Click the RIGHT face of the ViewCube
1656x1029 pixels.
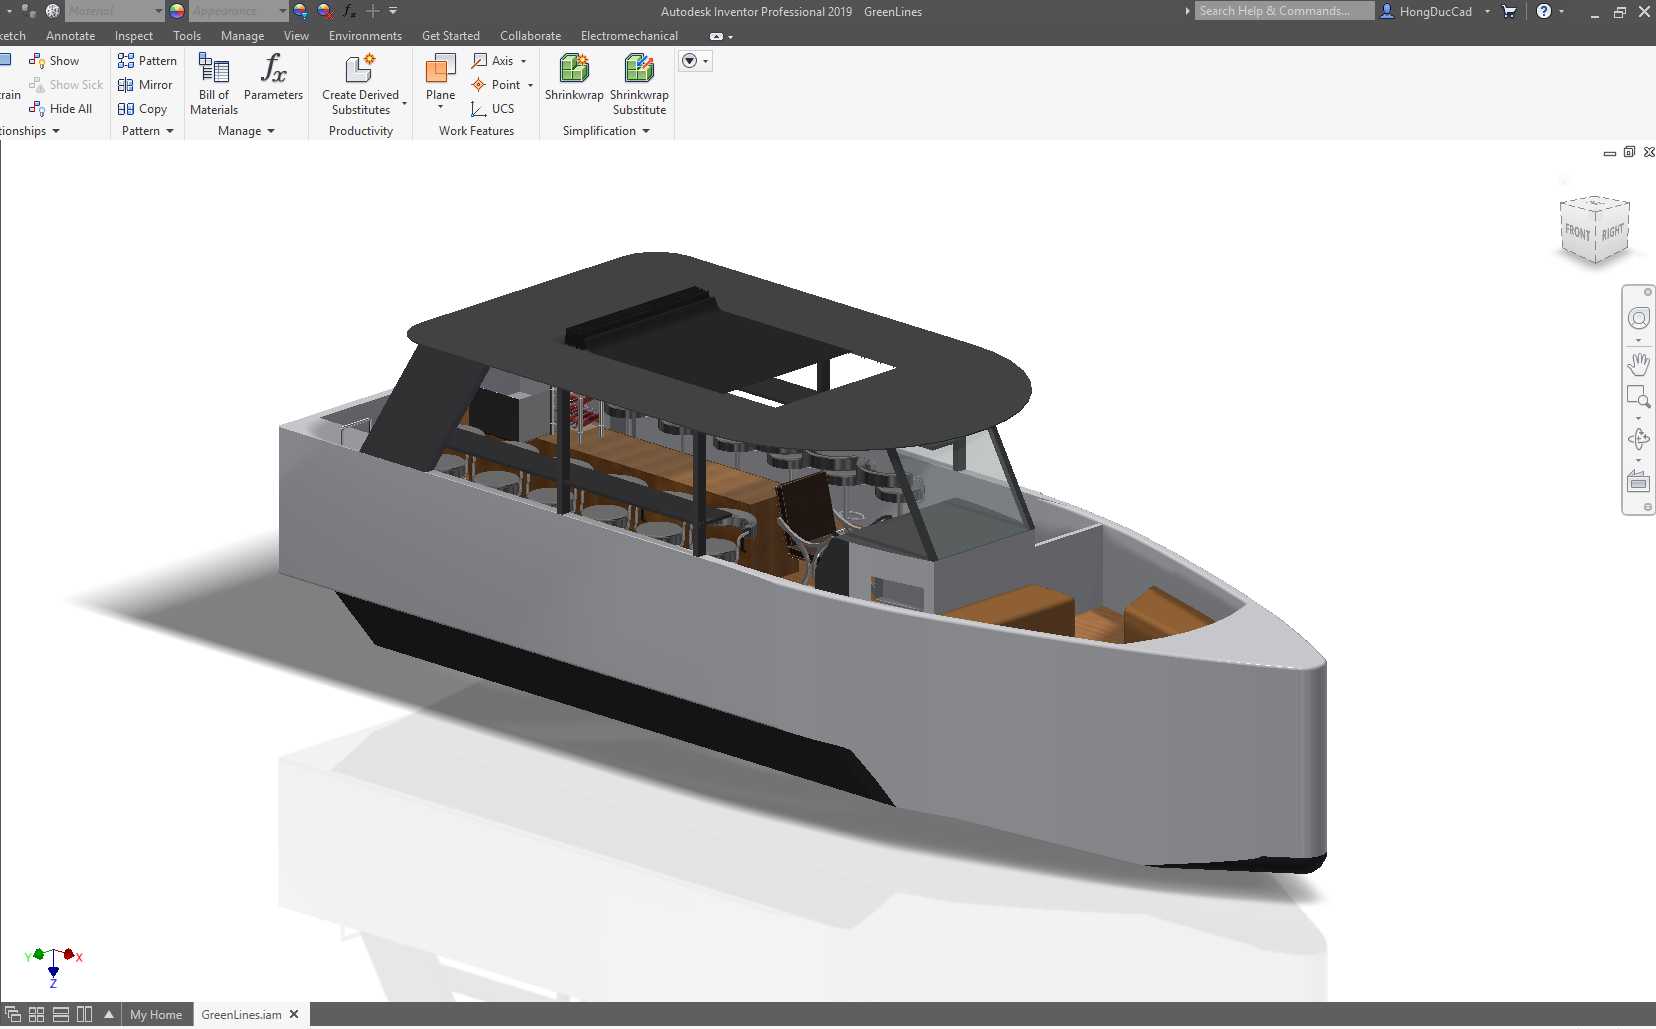tap(1612, 232)
